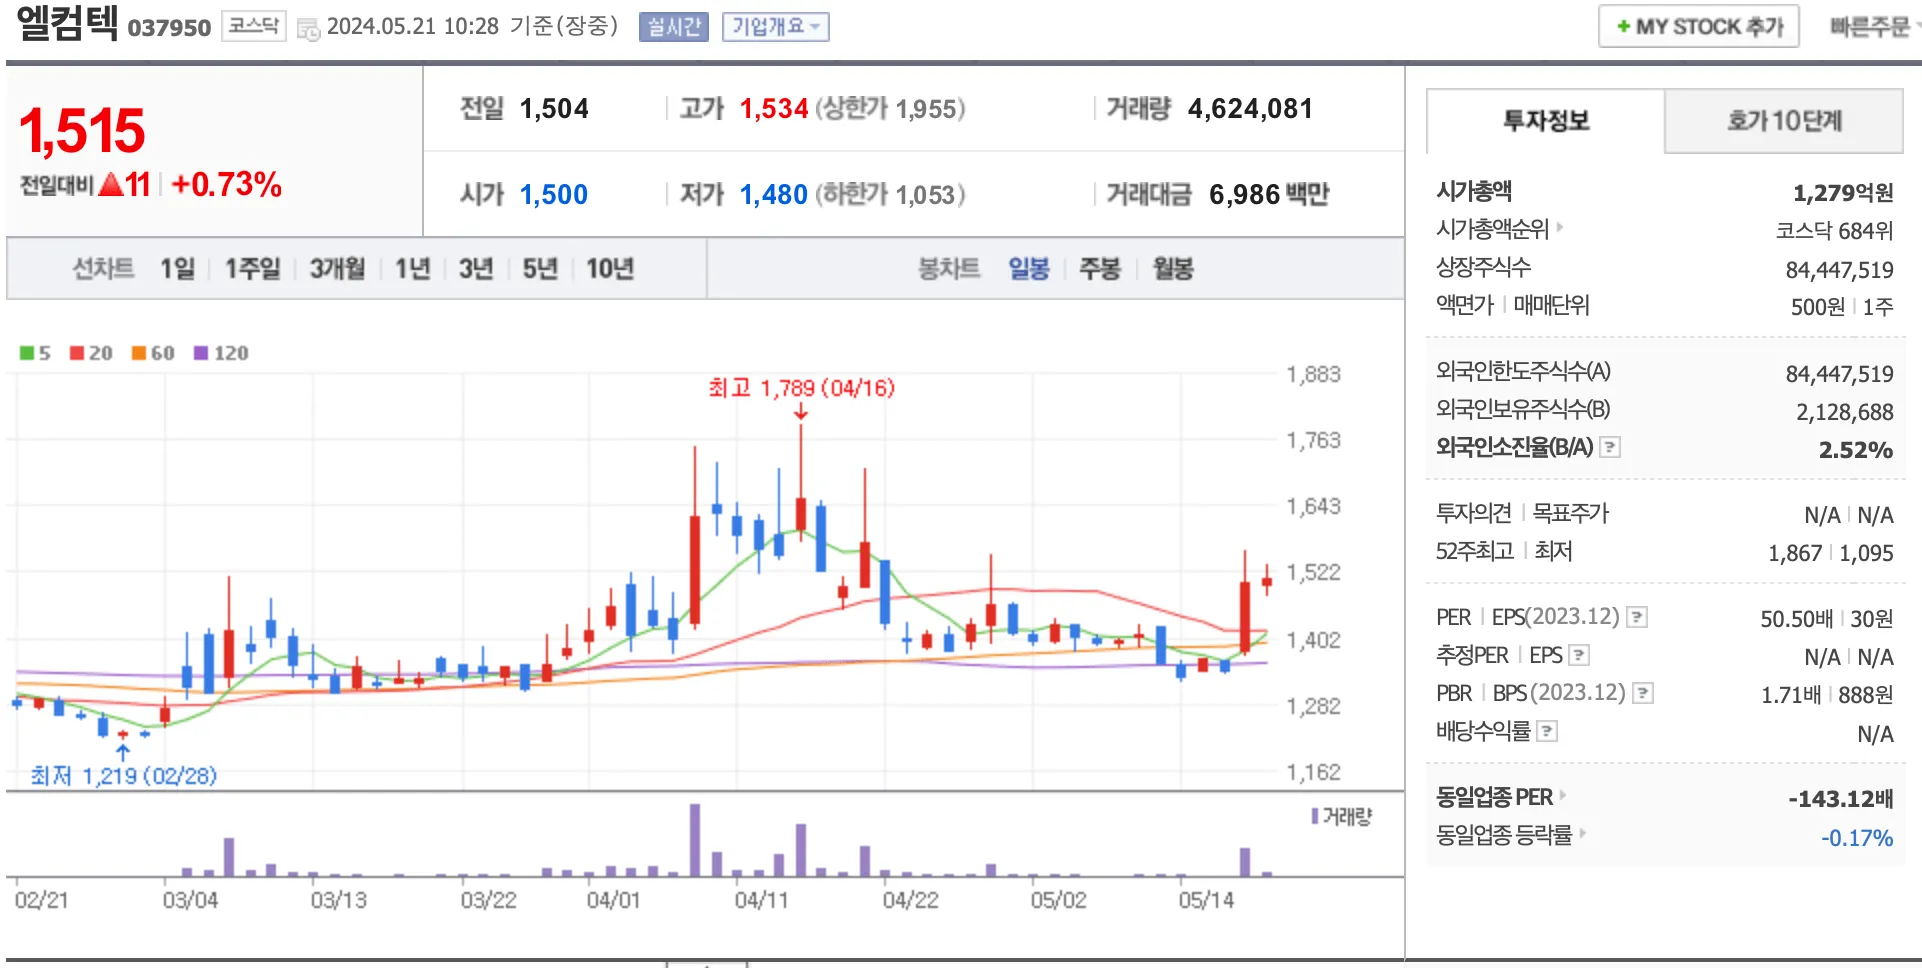
Task: Click the help icon next to 추정PER EPS
Action: pos(1579,655)
